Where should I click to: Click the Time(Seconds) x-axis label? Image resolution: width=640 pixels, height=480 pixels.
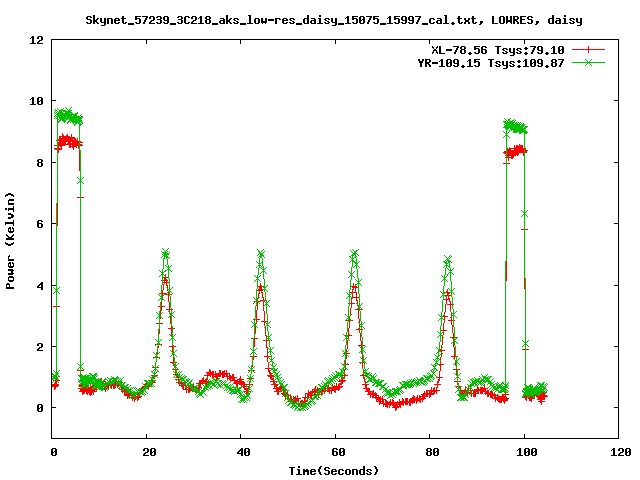(334, 471)
